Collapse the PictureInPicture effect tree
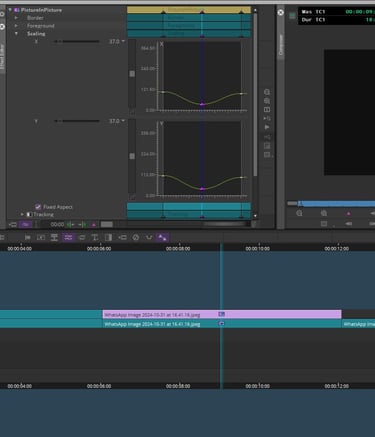Image resolution: width=375 pixels, height=437 pixels. coord(10,10)
